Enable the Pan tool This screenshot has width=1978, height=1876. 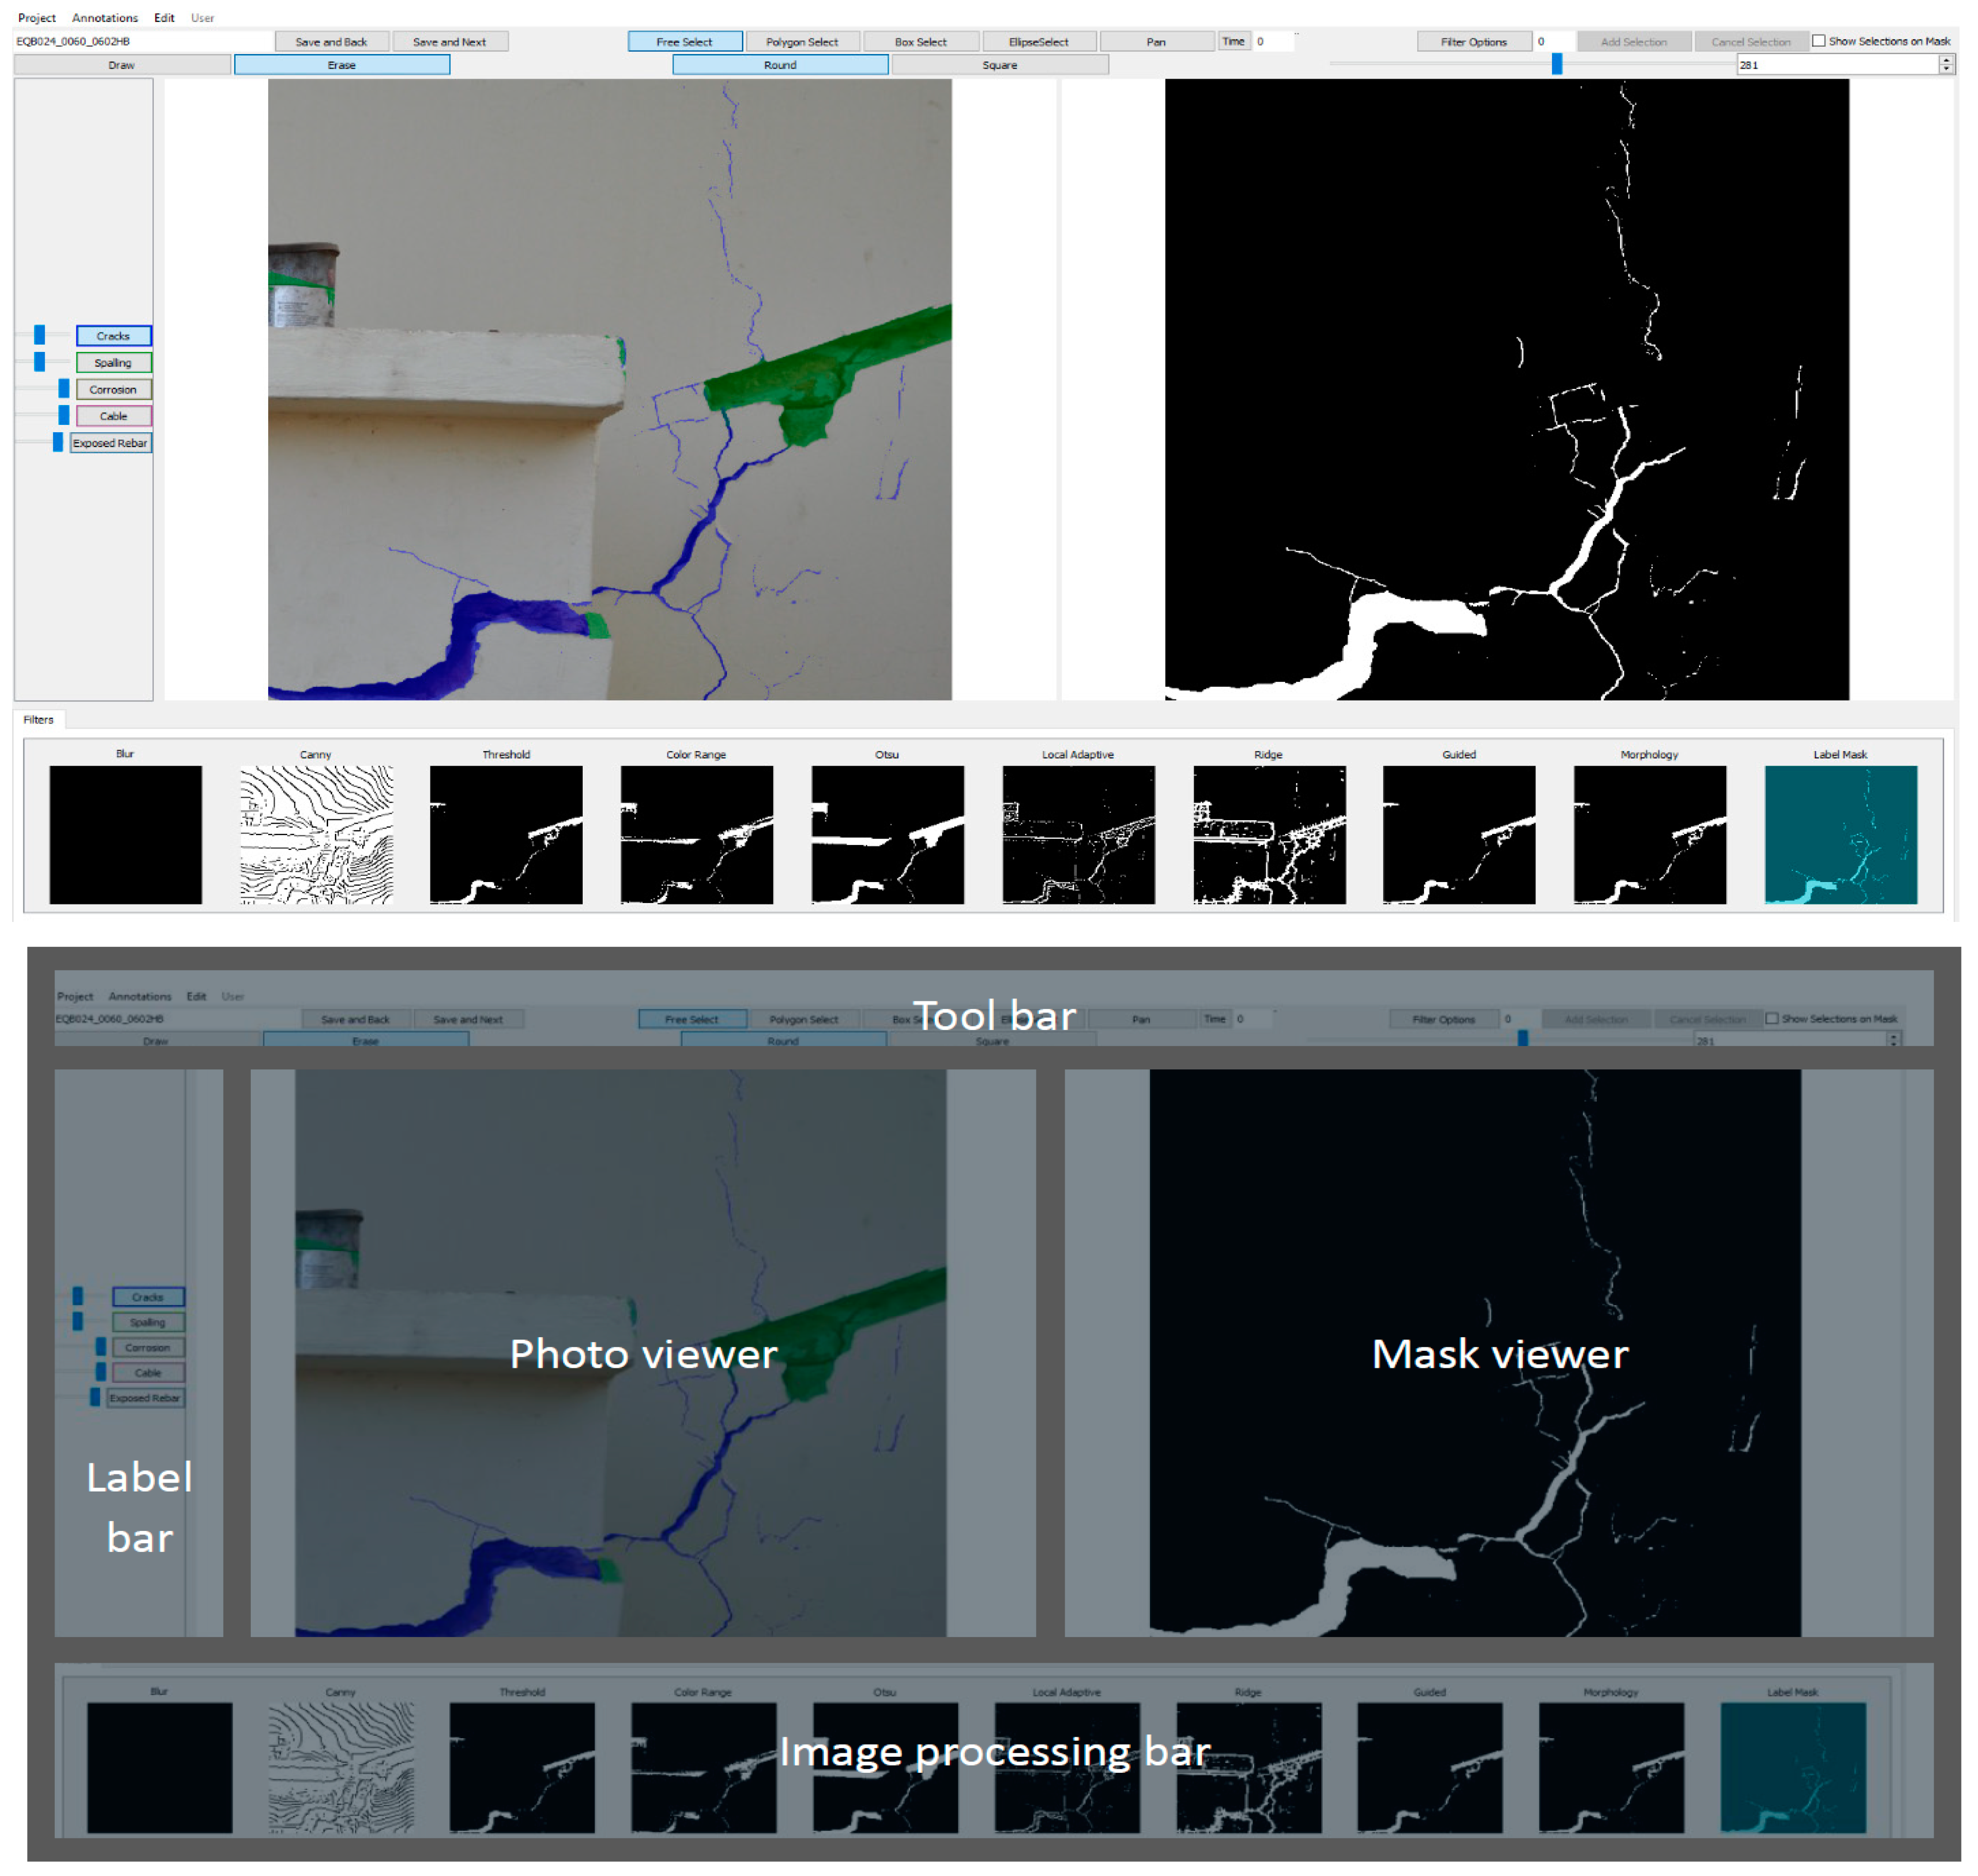click(1156, 42)
